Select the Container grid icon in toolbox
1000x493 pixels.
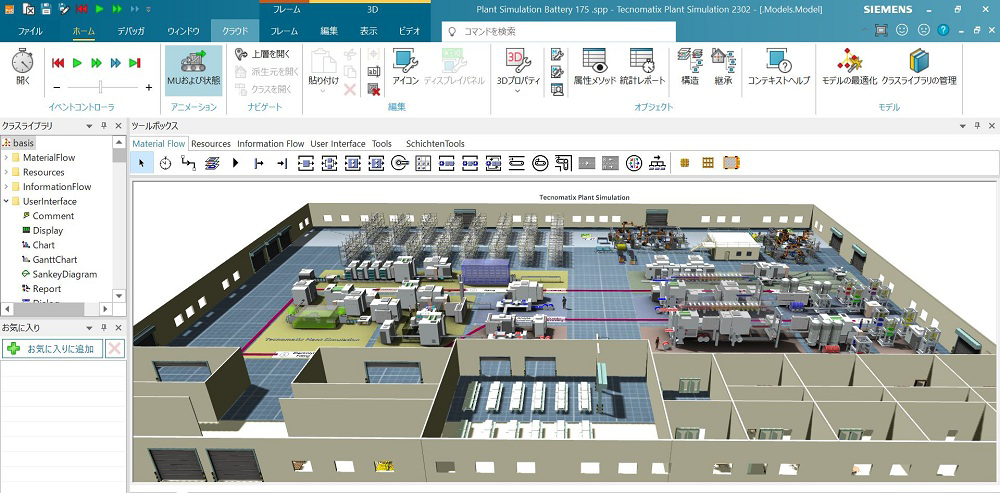point(707,164)
